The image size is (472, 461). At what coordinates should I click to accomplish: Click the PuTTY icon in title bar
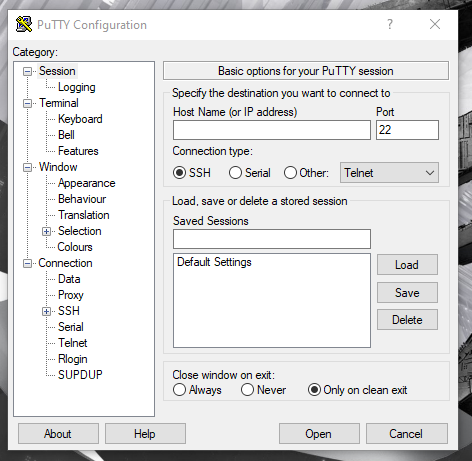point(24,24)
